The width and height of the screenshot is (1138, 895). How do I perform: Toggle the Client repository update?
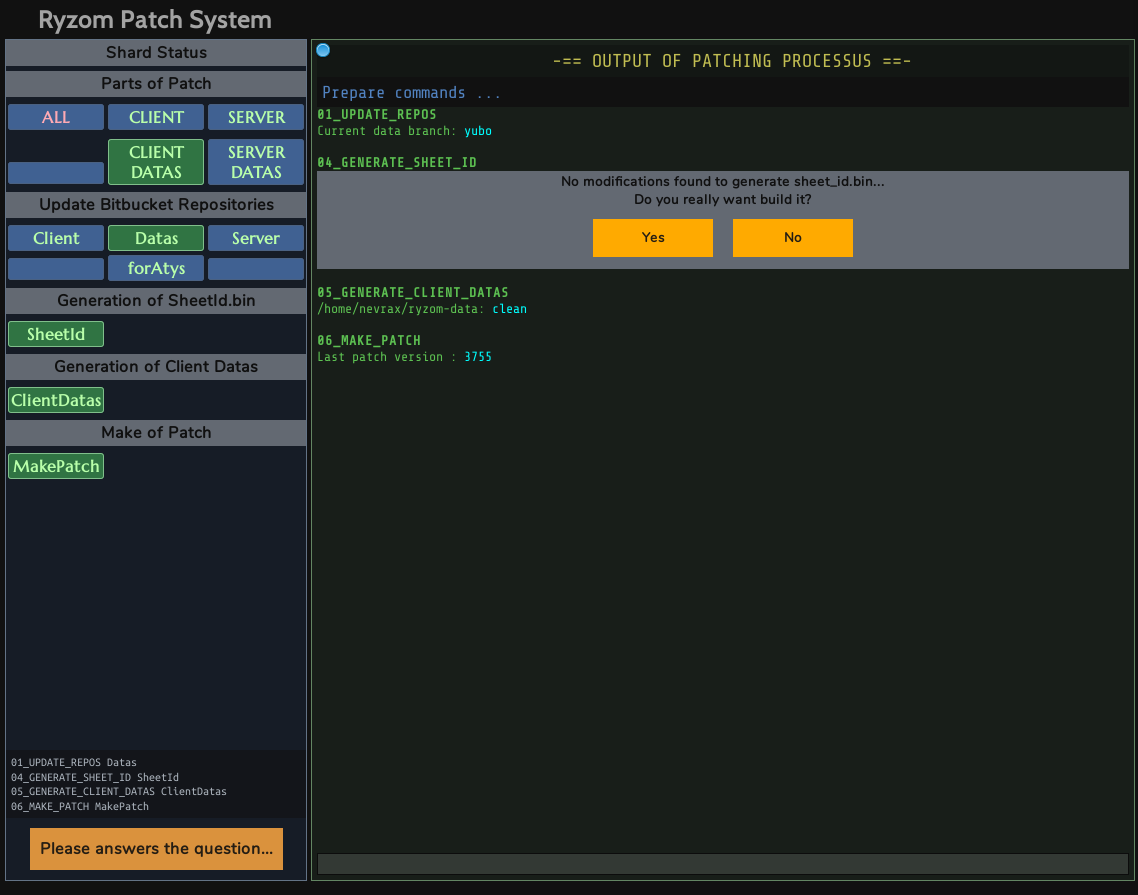click(x=56, y=238)
